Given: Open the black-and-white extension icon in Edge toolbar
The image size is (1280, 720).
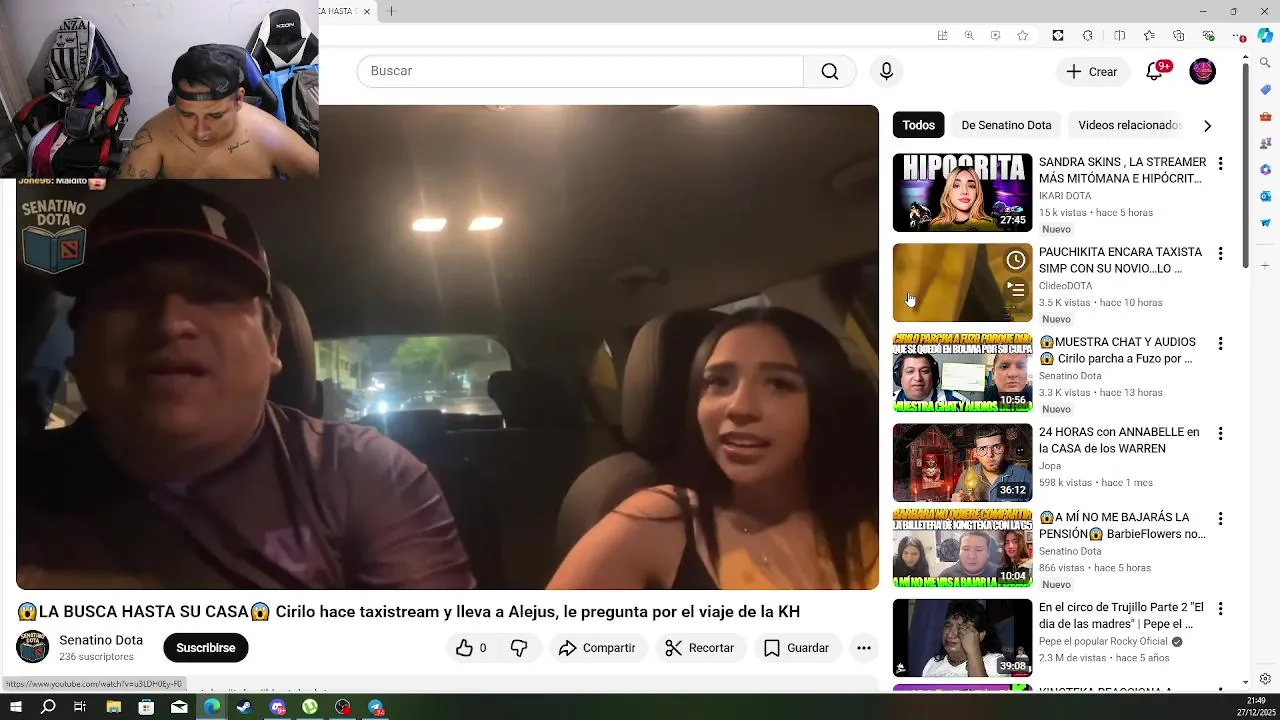Looking at the screenshot, I should (1058, 36).
